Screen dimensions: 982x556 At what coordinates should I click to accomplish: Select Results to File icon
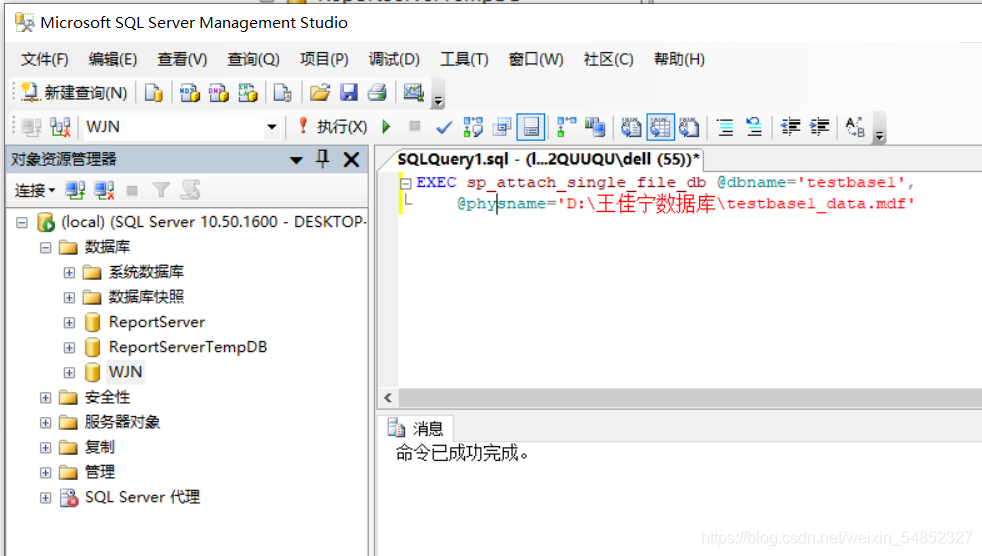tap(689, 127)
